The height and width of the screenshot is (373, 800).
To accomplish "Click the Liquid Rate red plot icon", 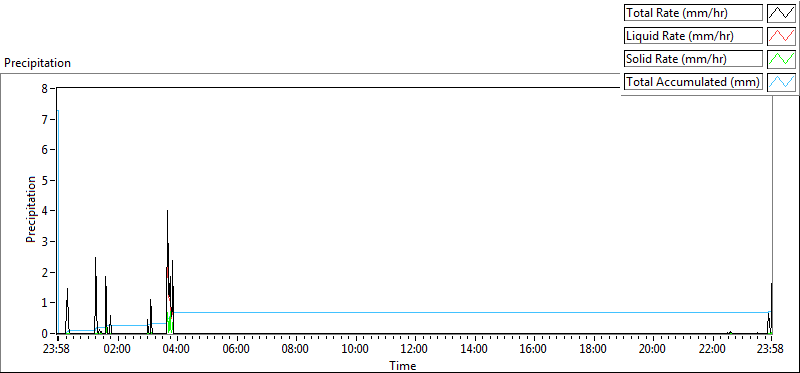I will tap(781, 36).
